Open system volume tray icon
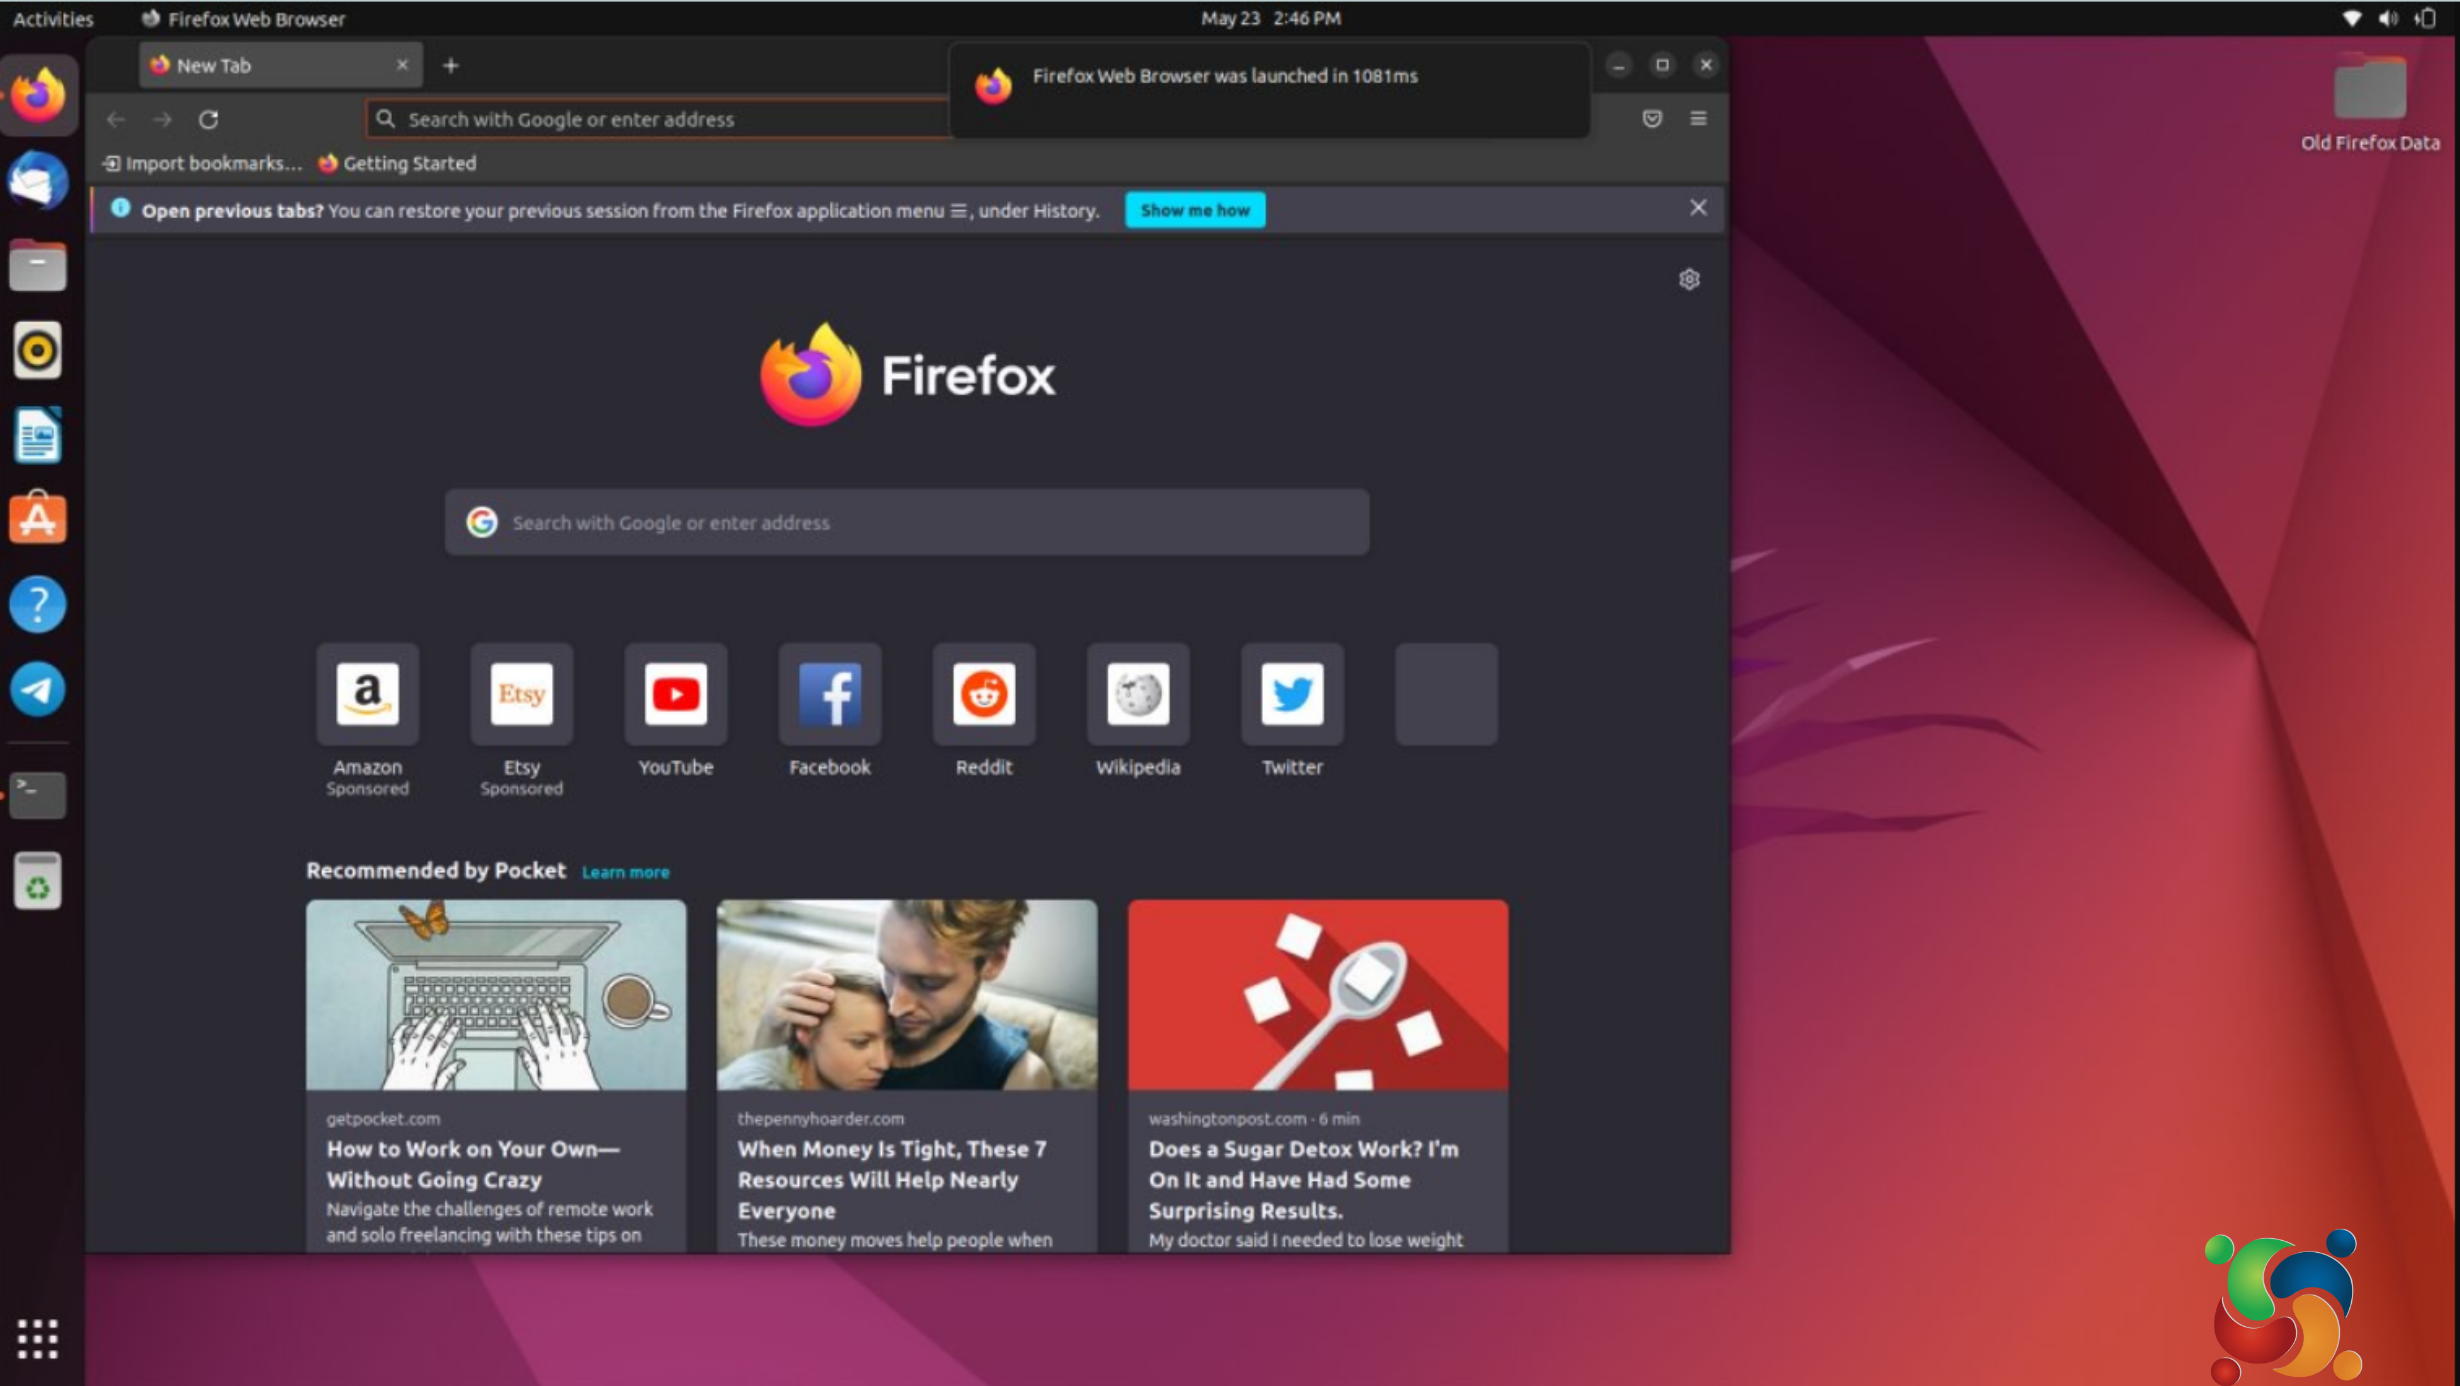Screen dimensions: 2460x1386 click(2389, 18)
